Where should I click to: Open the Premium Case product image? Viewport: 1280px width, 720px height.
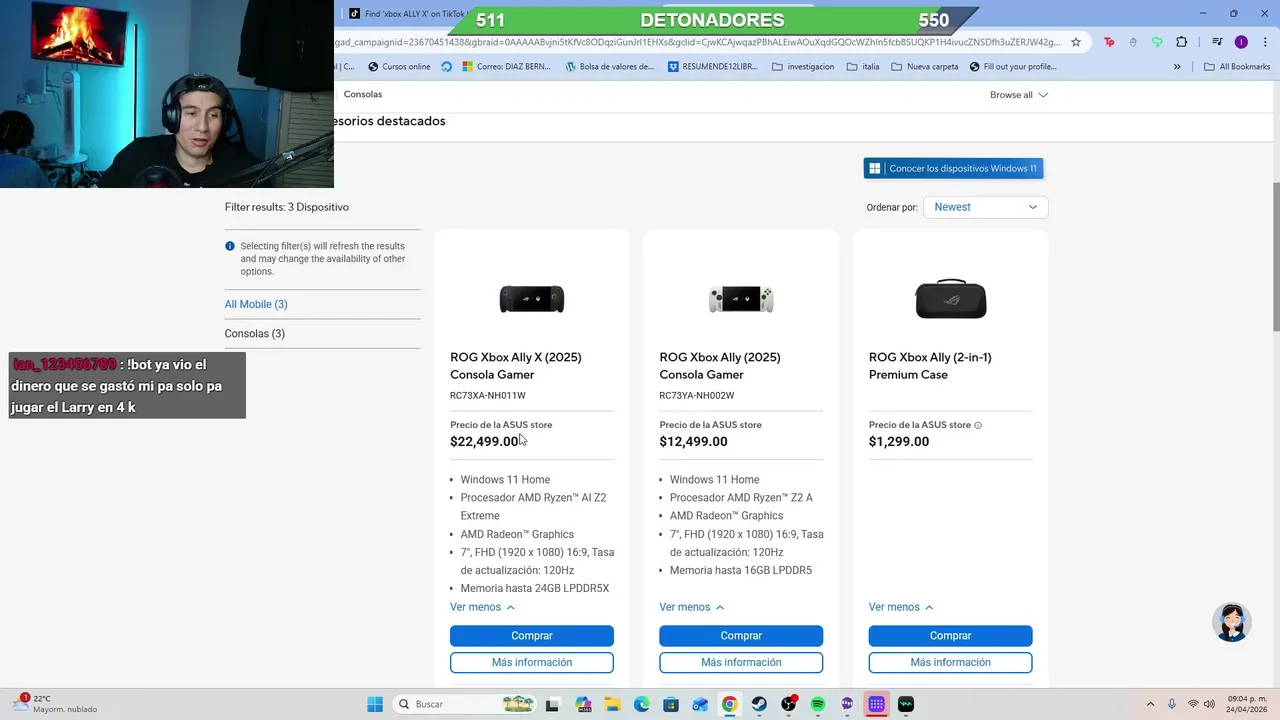pyautogui.click(x=951, y=299)
